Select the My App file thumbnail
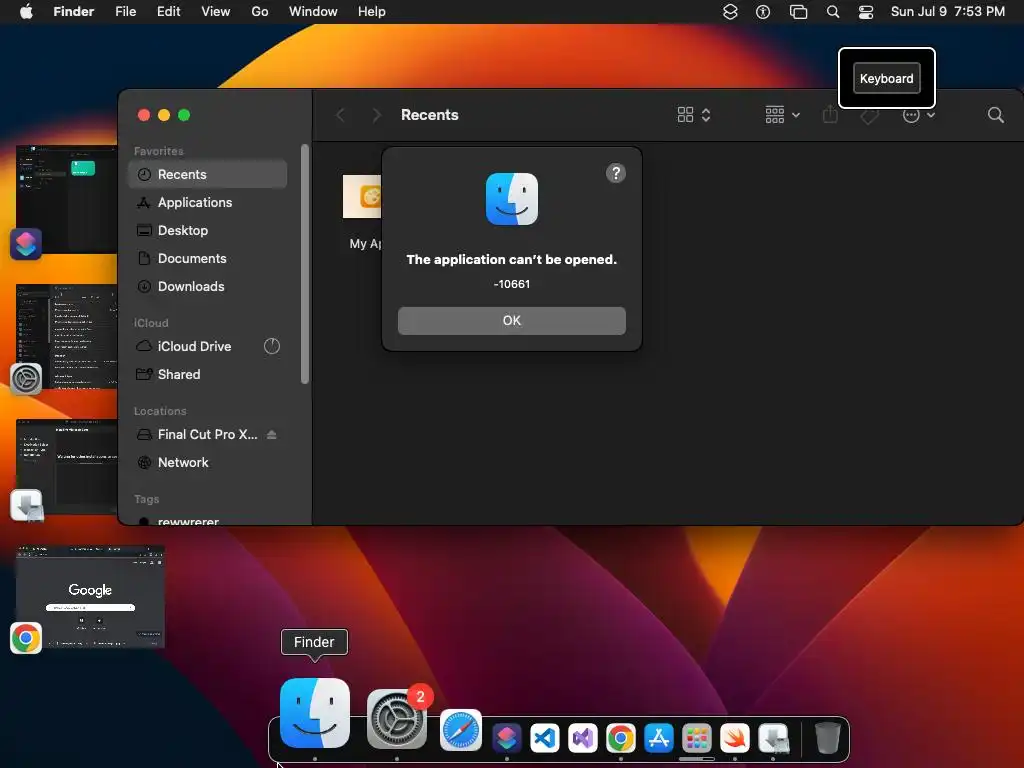Screen dimensions: 1024x768 [362, 197]
